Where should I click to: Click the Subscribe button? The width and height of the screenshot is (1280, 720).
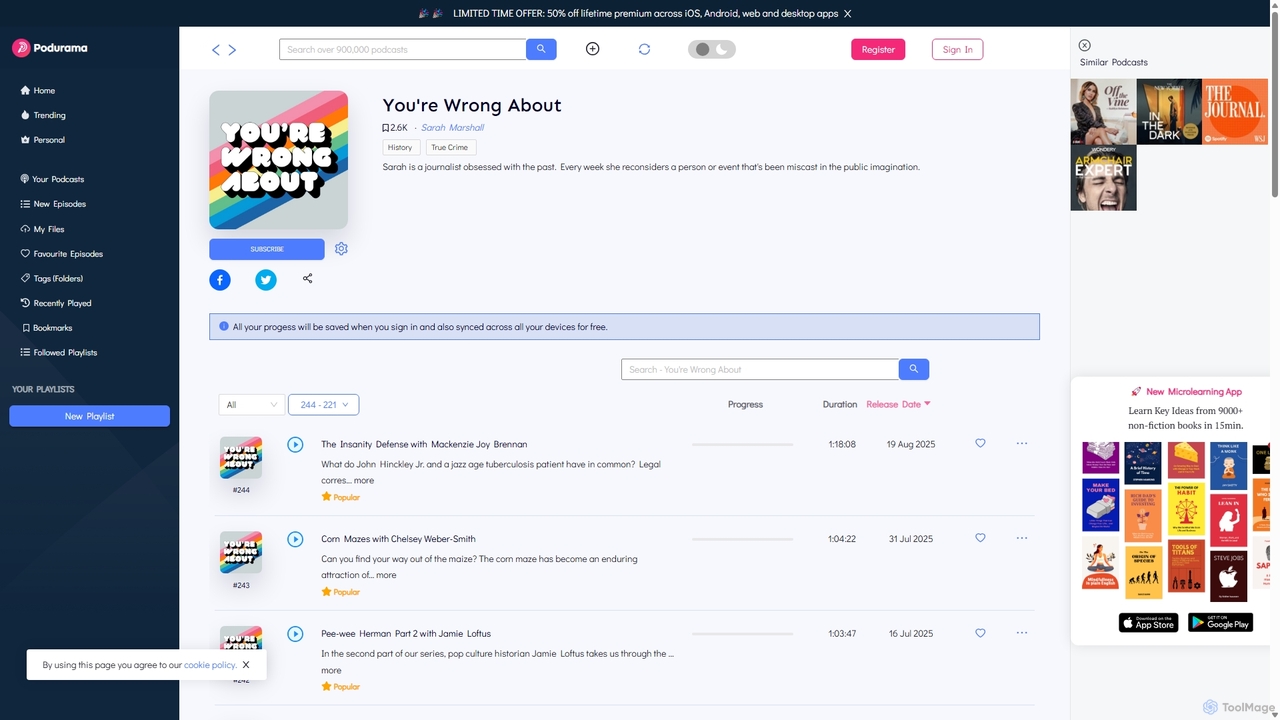pos(267,249)
